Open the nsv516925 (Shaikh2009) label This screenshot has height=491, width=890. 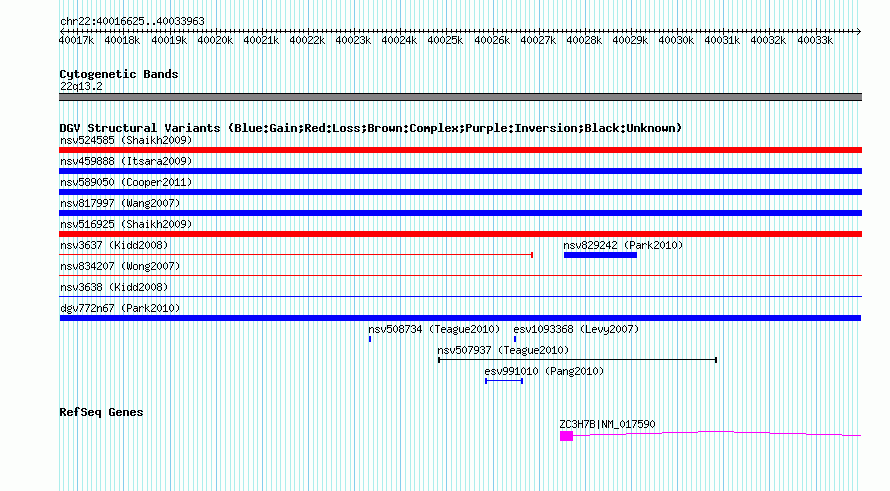pyautogui.click(x=126, y=224)
